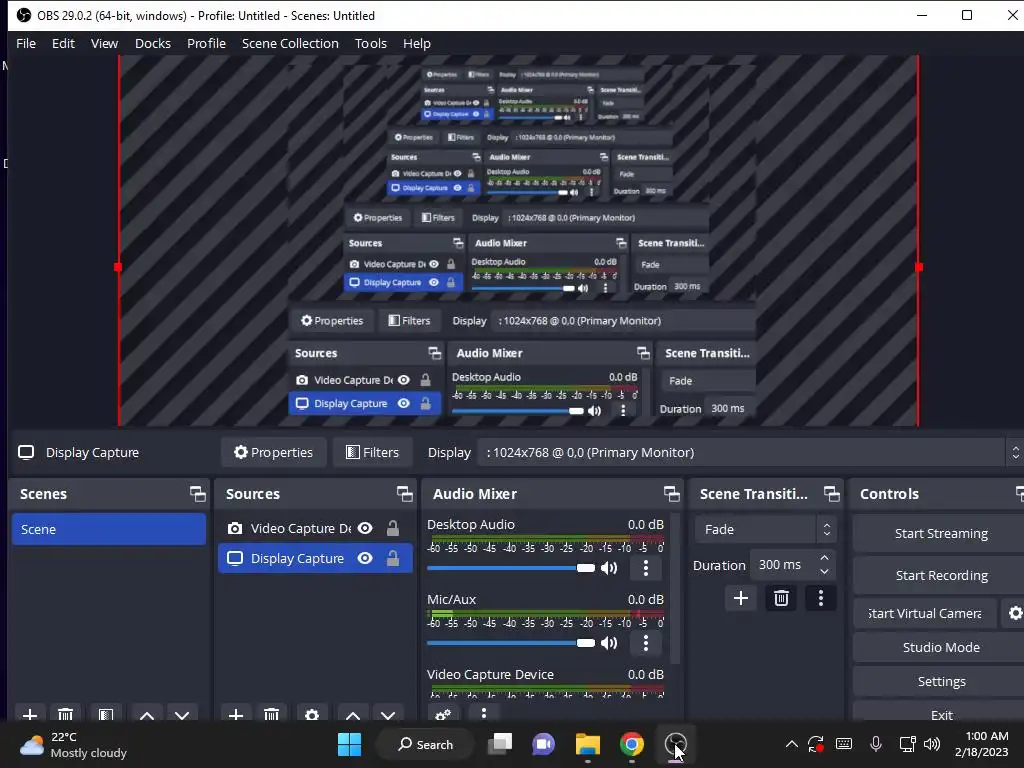Toggle Display Capture visibility eye
This screenshot has height=768, width=1024.
tap(365, 558)
